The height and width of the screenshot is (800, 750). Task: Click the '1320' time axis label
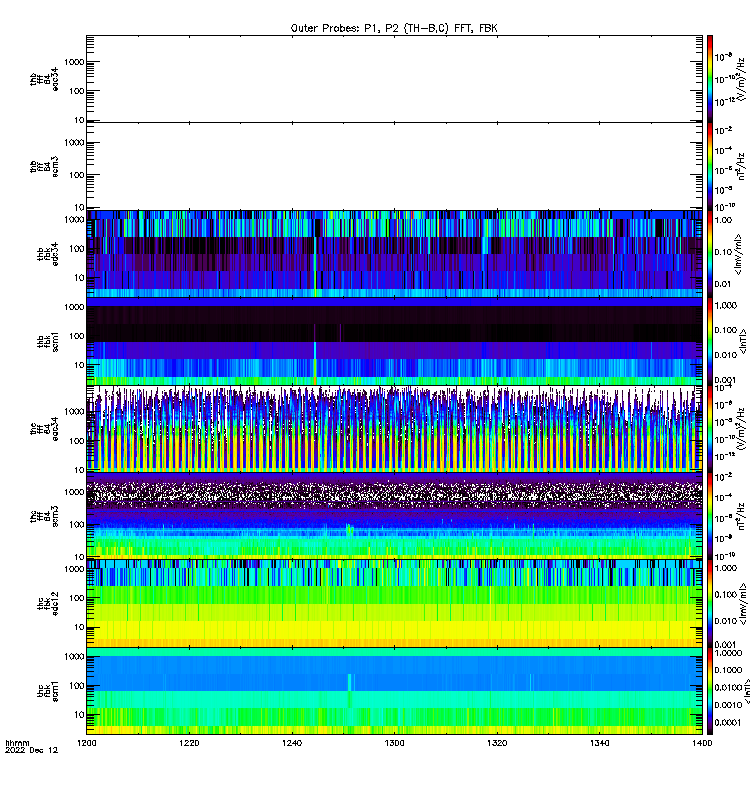(497, 743)
